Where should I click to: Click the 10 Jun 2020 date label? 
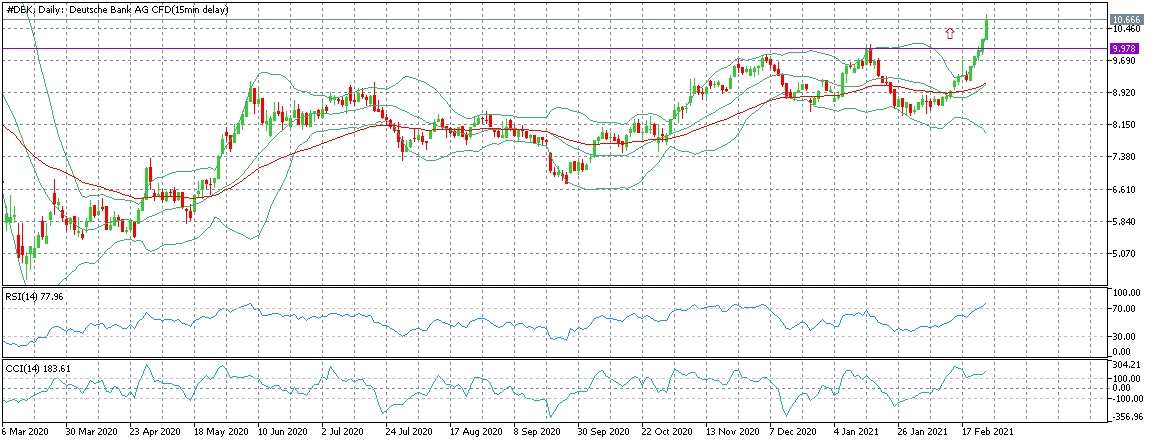tap(282, 433)
